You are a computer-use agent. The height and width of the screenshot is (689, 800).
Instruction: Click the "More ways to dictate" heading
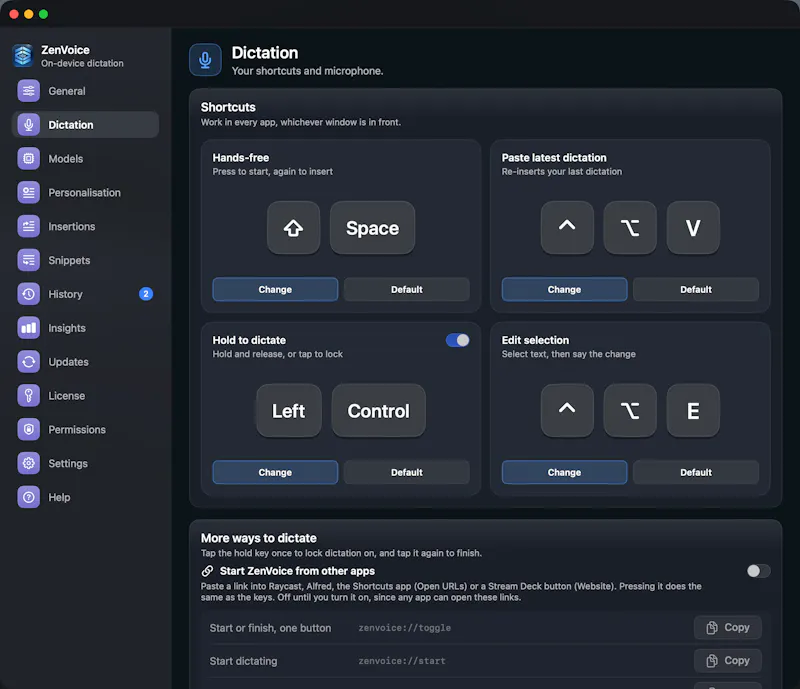[259, 538]
